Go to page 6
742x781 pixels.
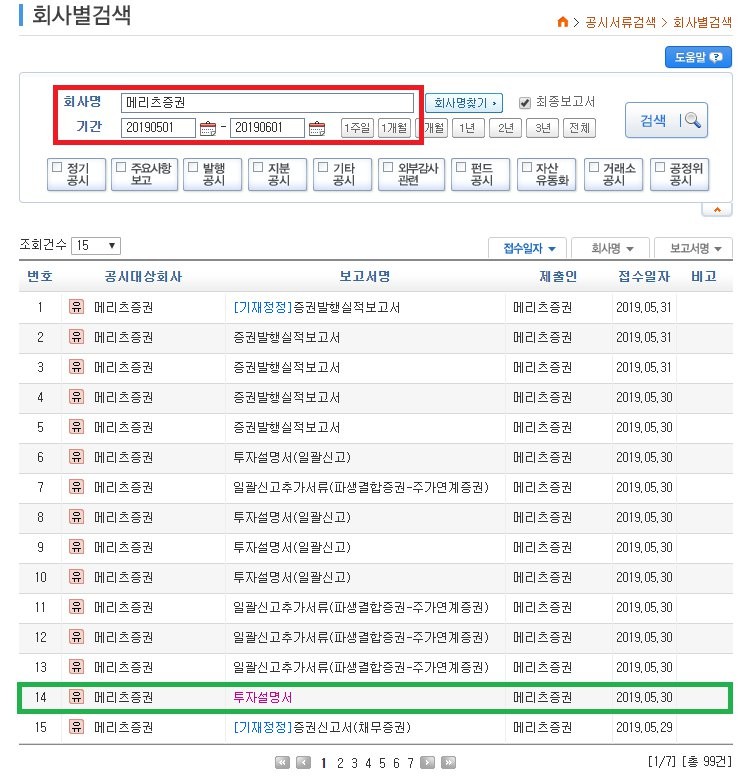click(396, 763)
